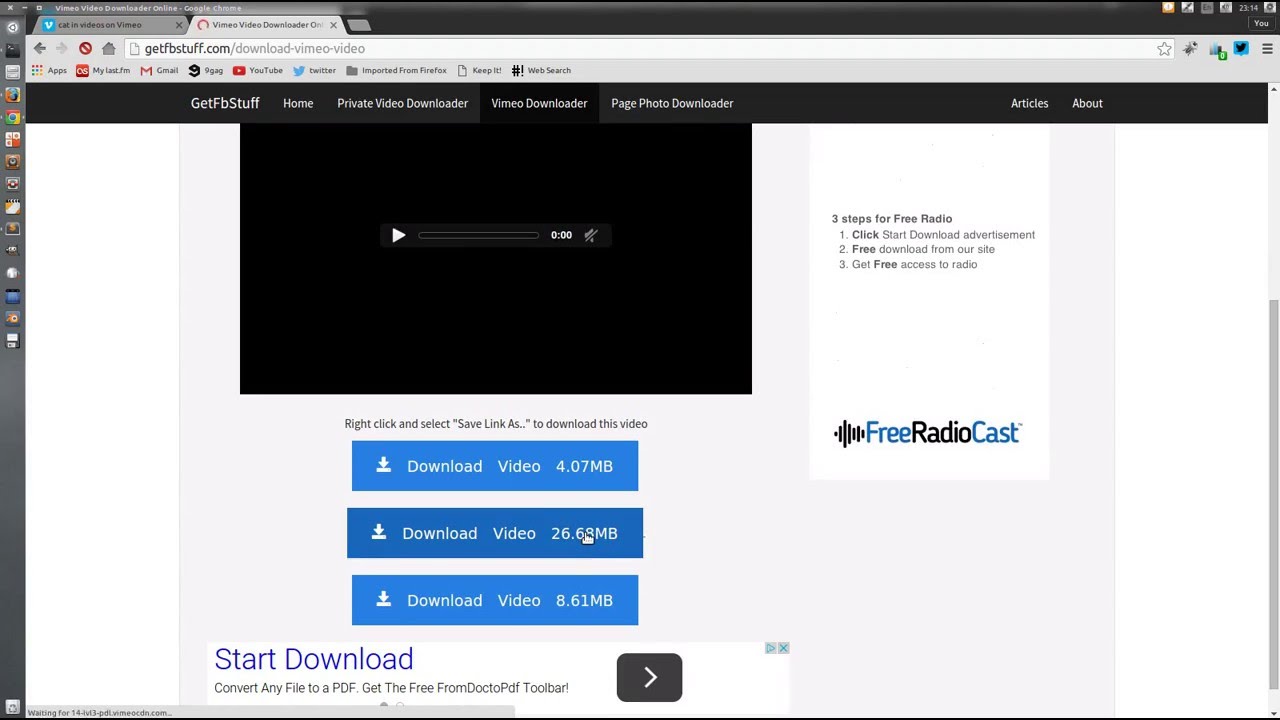Viewport: 1280px width, 720px height.
Task: Open the Twitter extension in the toolbar
Action: pyautogui.click(x=1241, y=48)
